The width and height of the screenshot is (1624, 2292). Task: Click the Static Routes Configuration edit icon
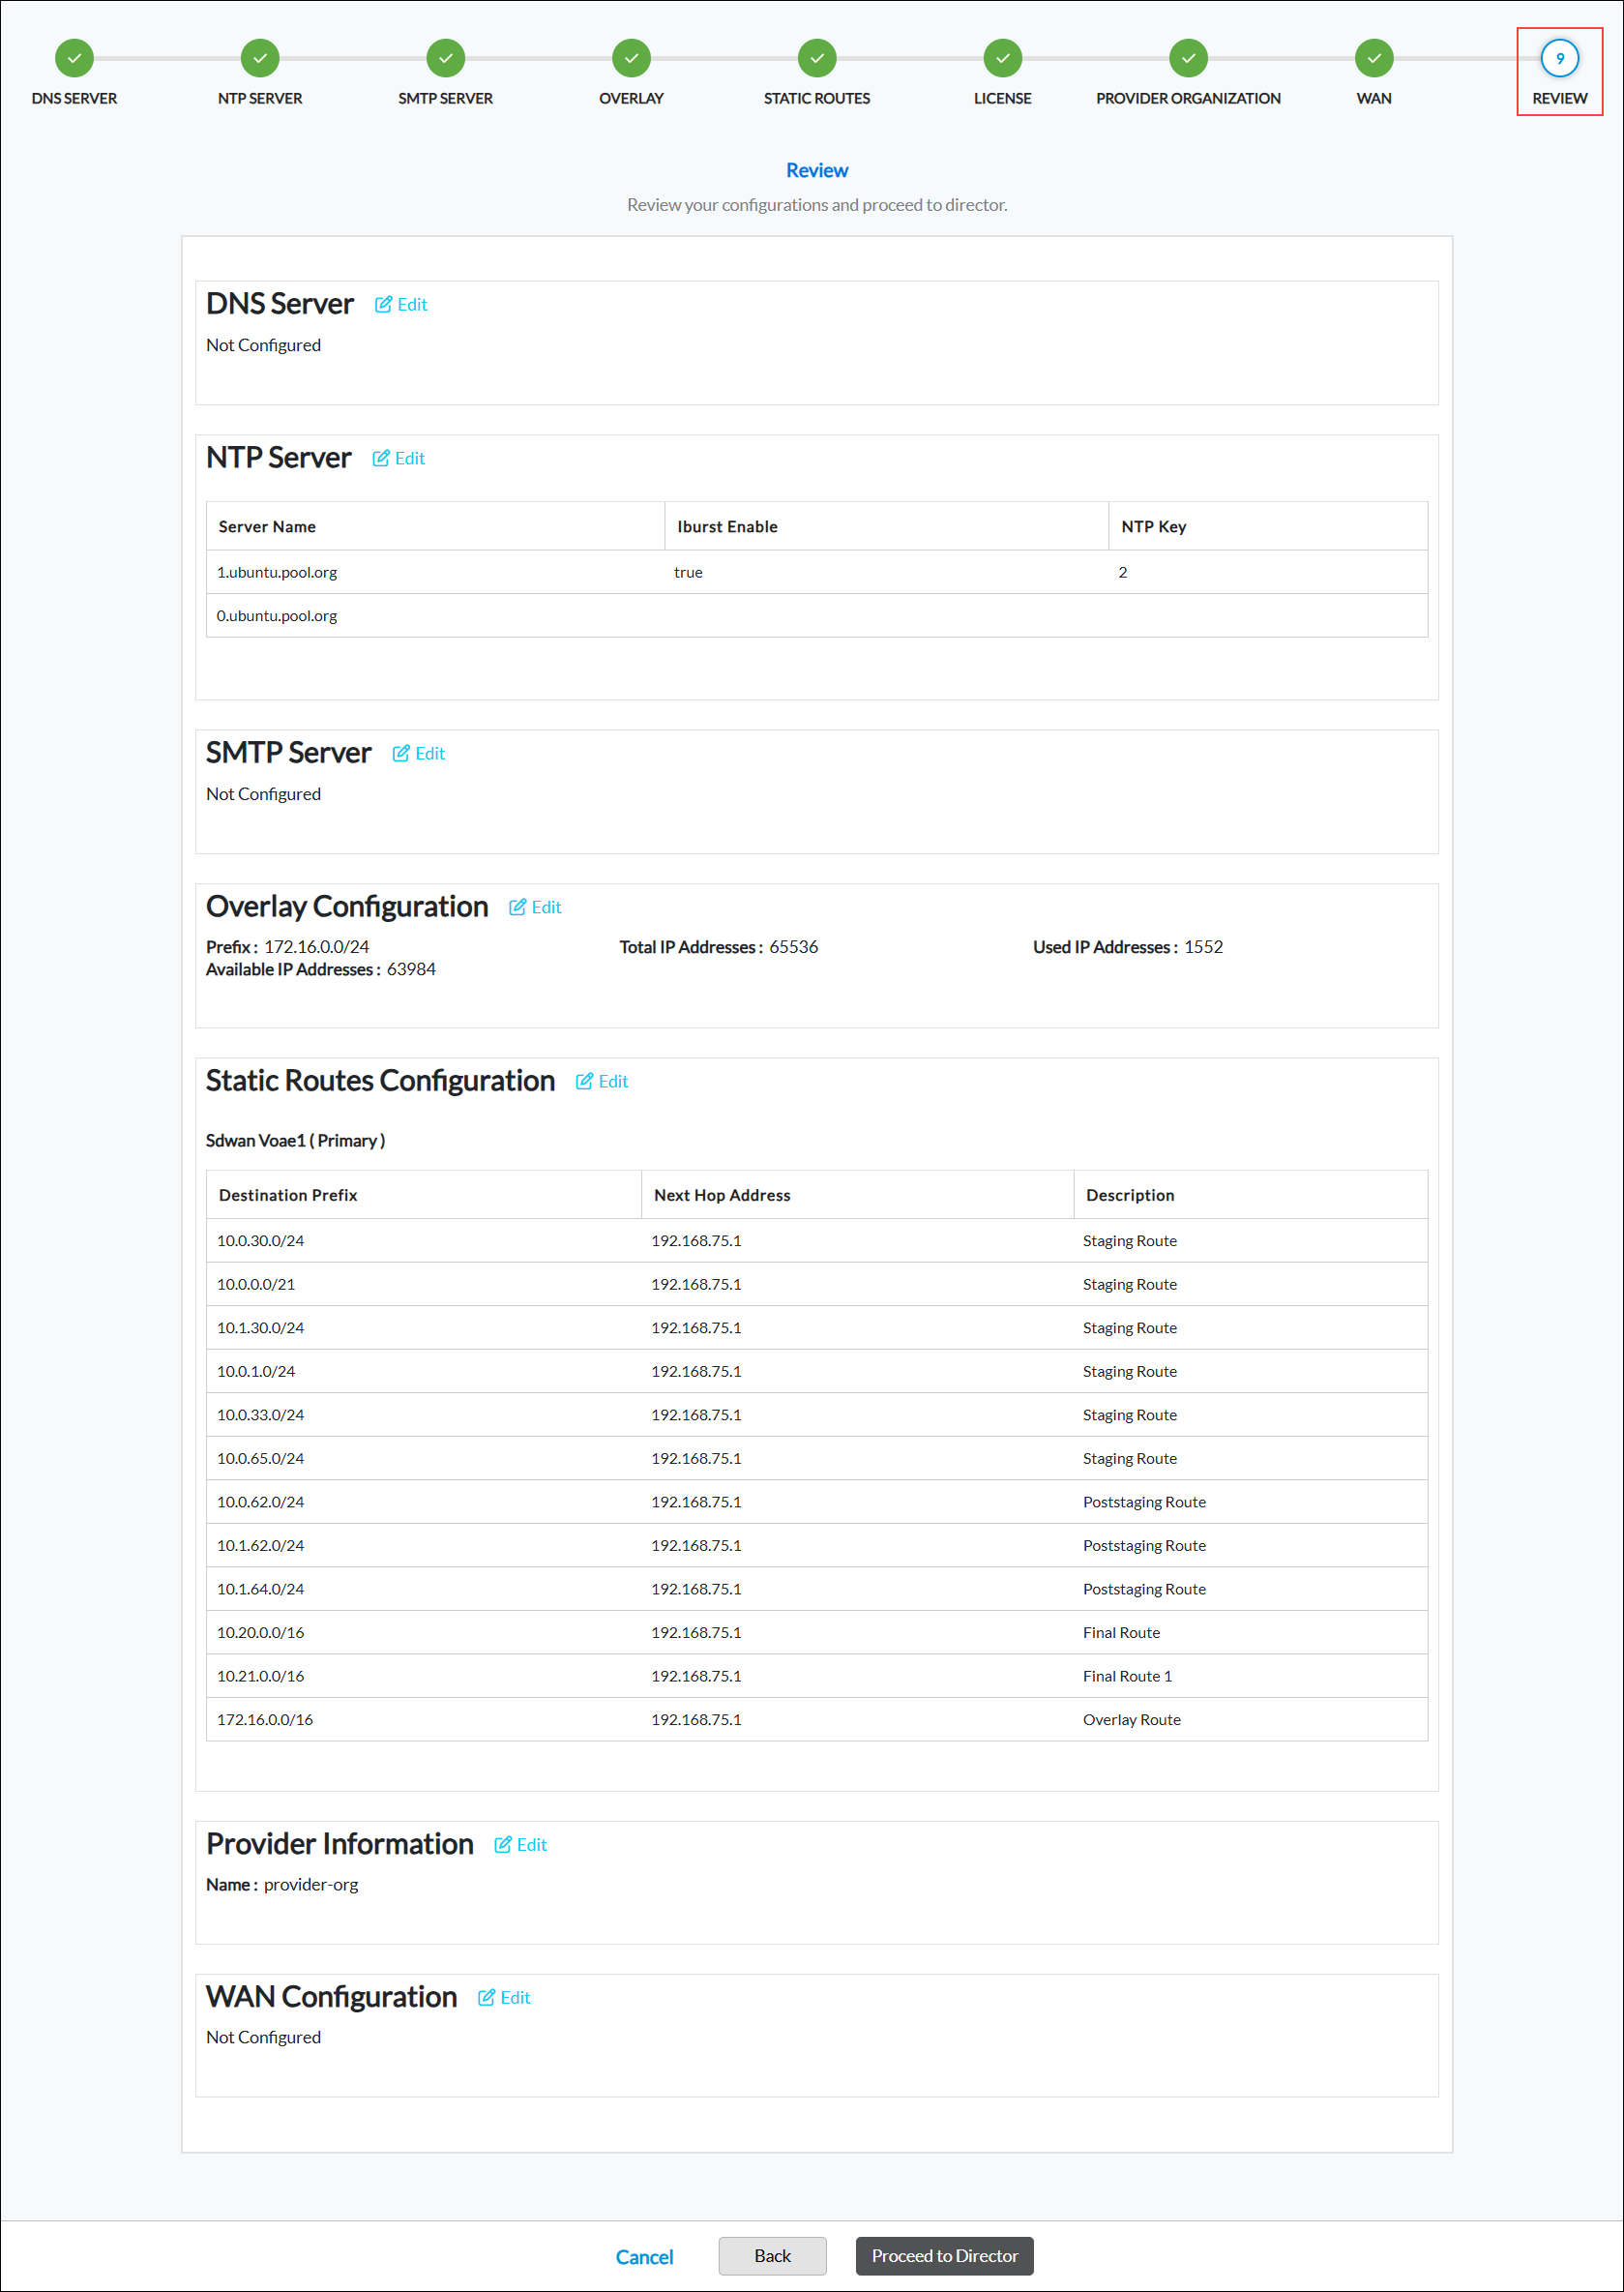[584, 1082]
